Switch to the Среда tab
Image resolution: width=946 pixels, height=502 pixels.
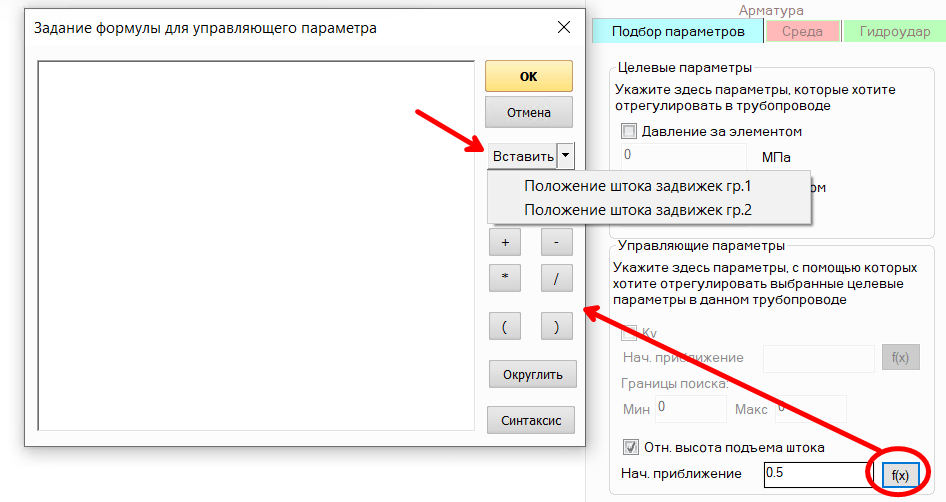(x=802, y=32)
